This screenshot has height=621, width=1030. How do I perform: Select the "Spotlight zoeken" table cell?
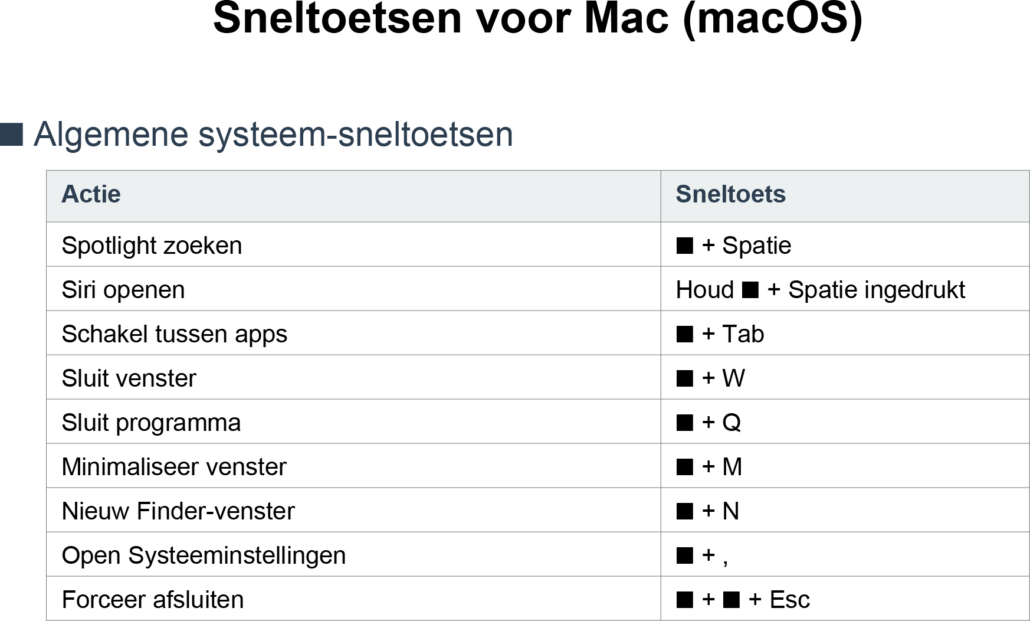[152, 245]
